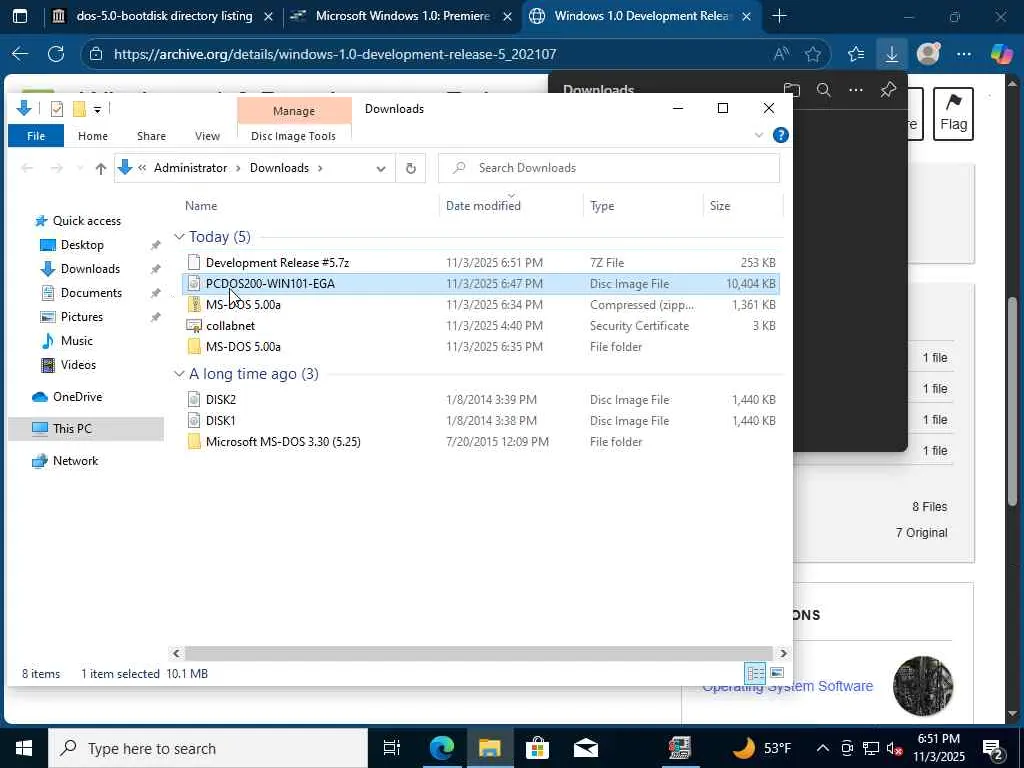Viewport: 1024px width, 768px height.
Task: Sort files by Name column
Action: 200,206
